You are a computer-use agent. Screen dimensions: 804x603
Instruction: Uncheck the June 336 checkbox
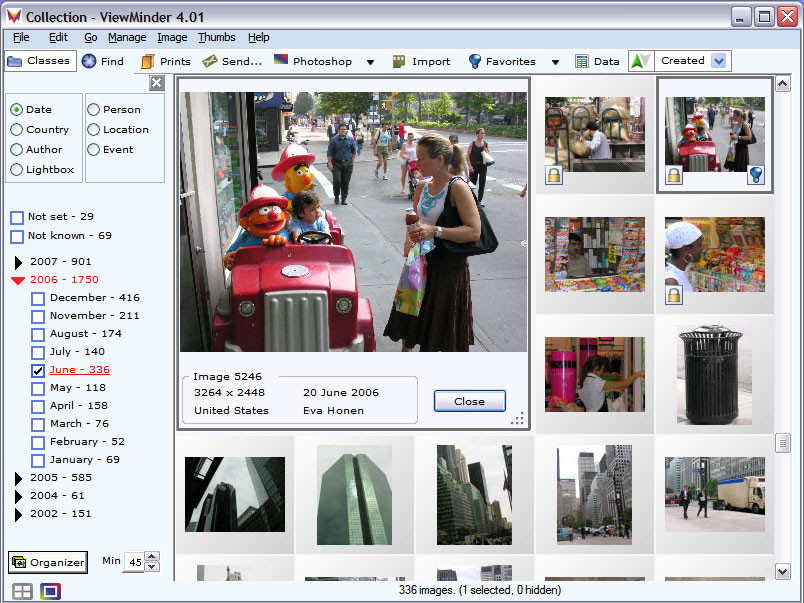38,371
